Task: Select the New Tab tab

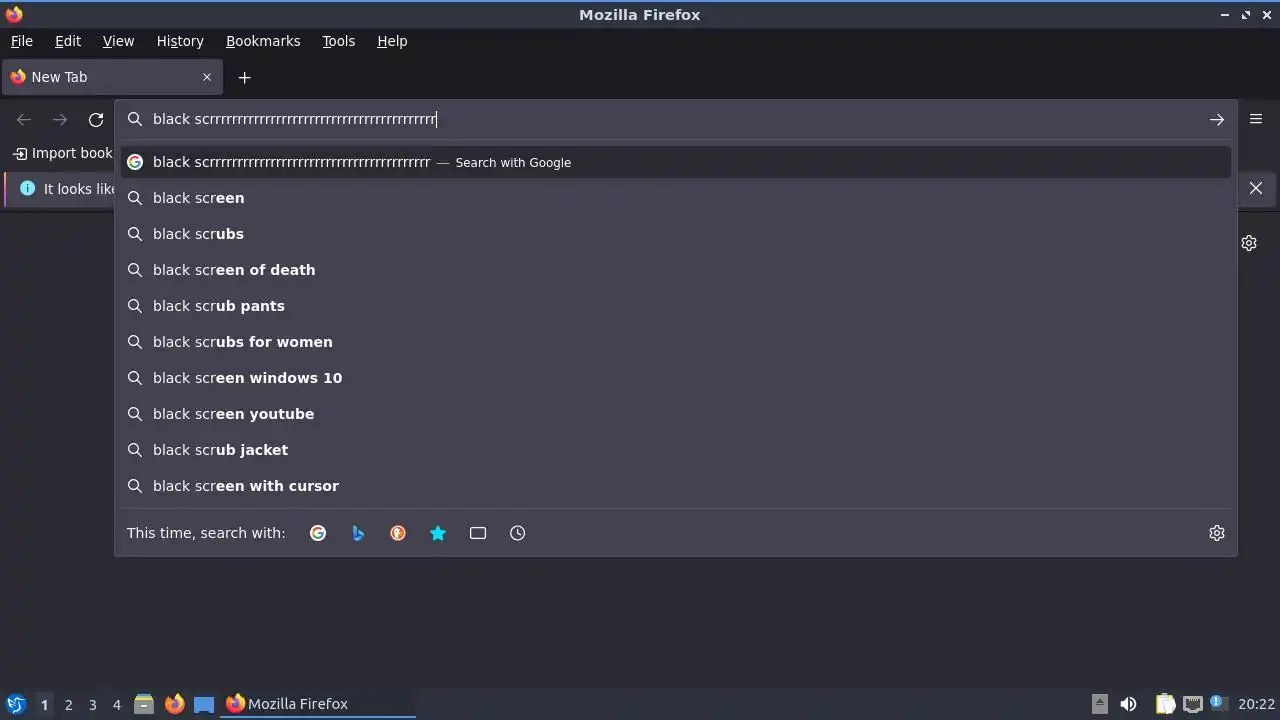Action: click(x=111, y=77)
